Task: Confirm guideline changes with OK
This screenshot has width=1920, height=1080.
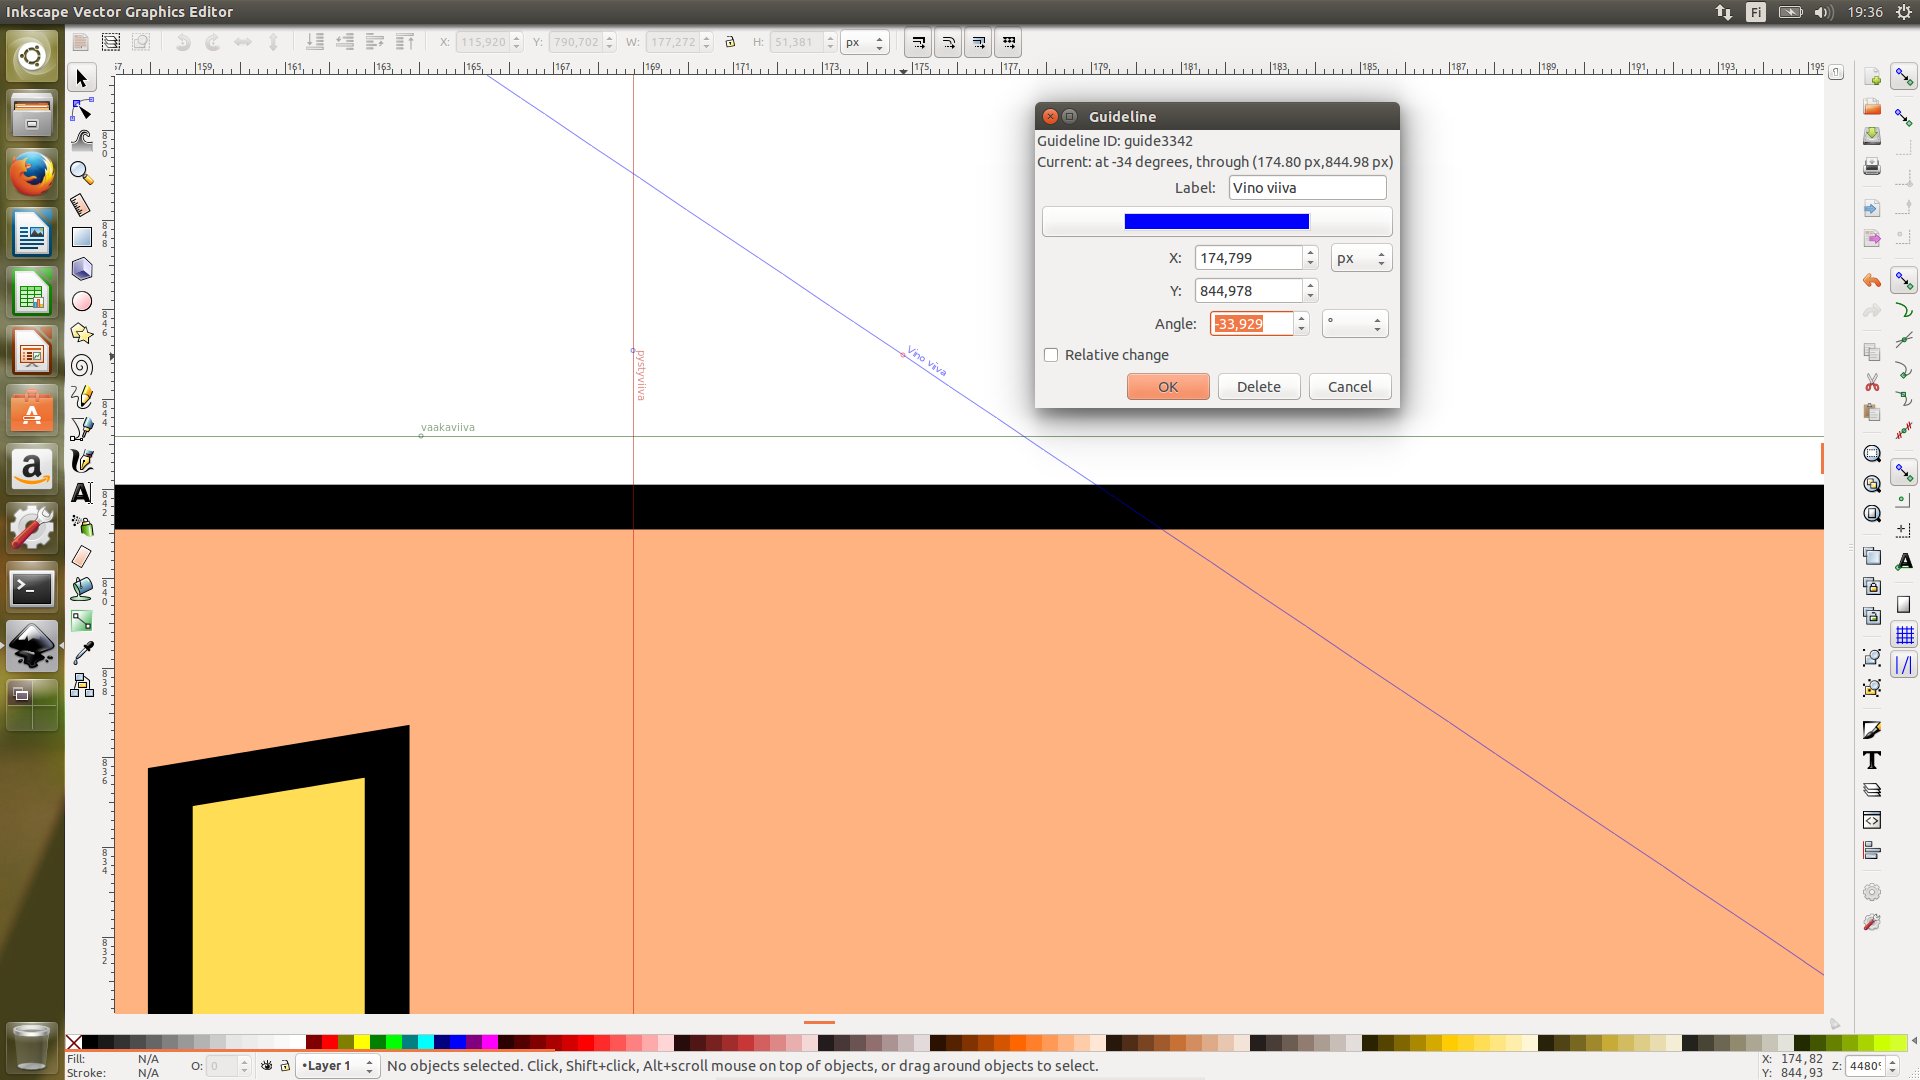Action: pos(1168,387)
